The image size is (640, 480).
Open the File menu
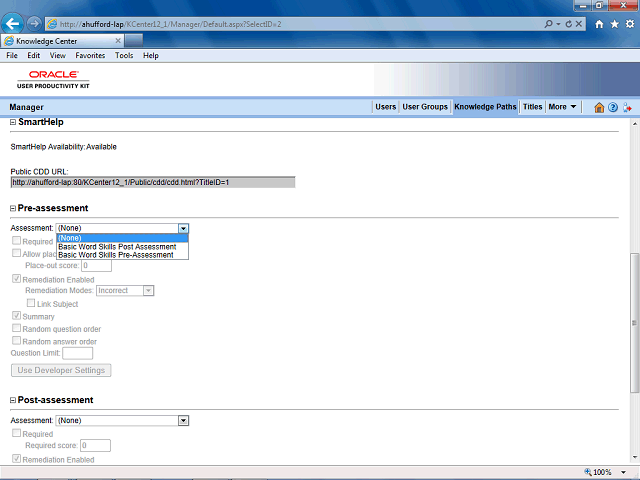pos(12,56)
